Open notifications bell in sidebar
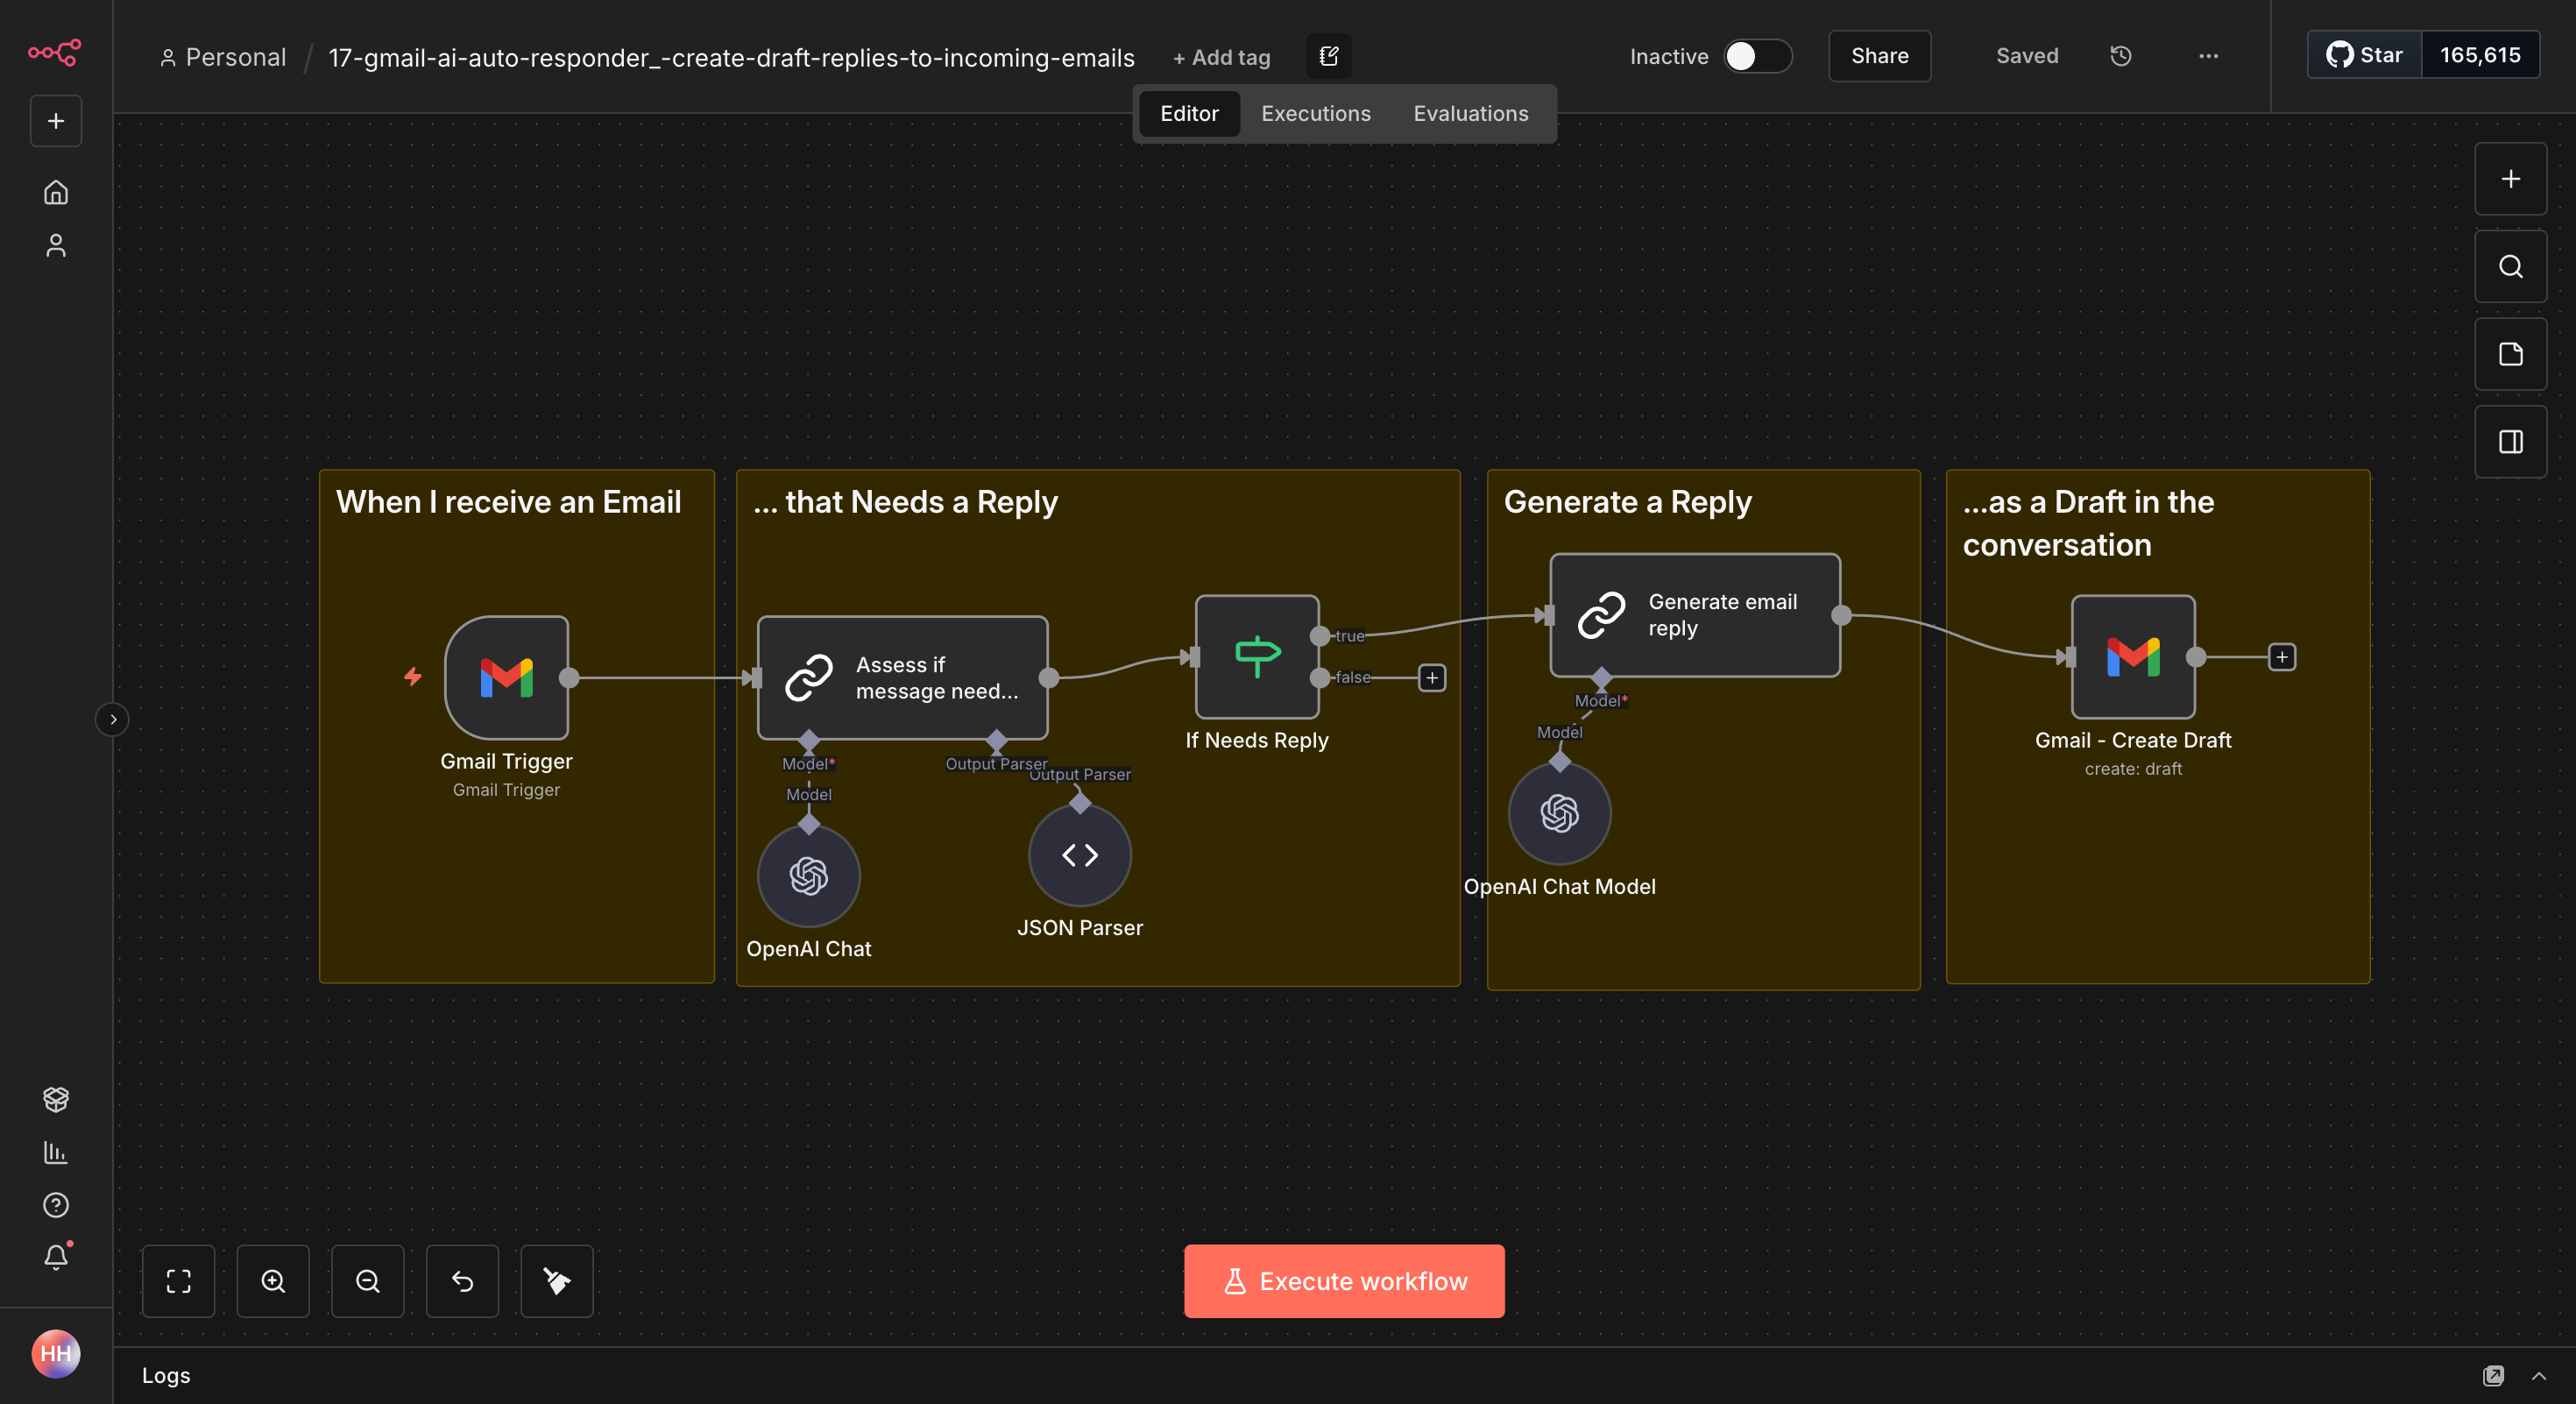 point(56,1257)
